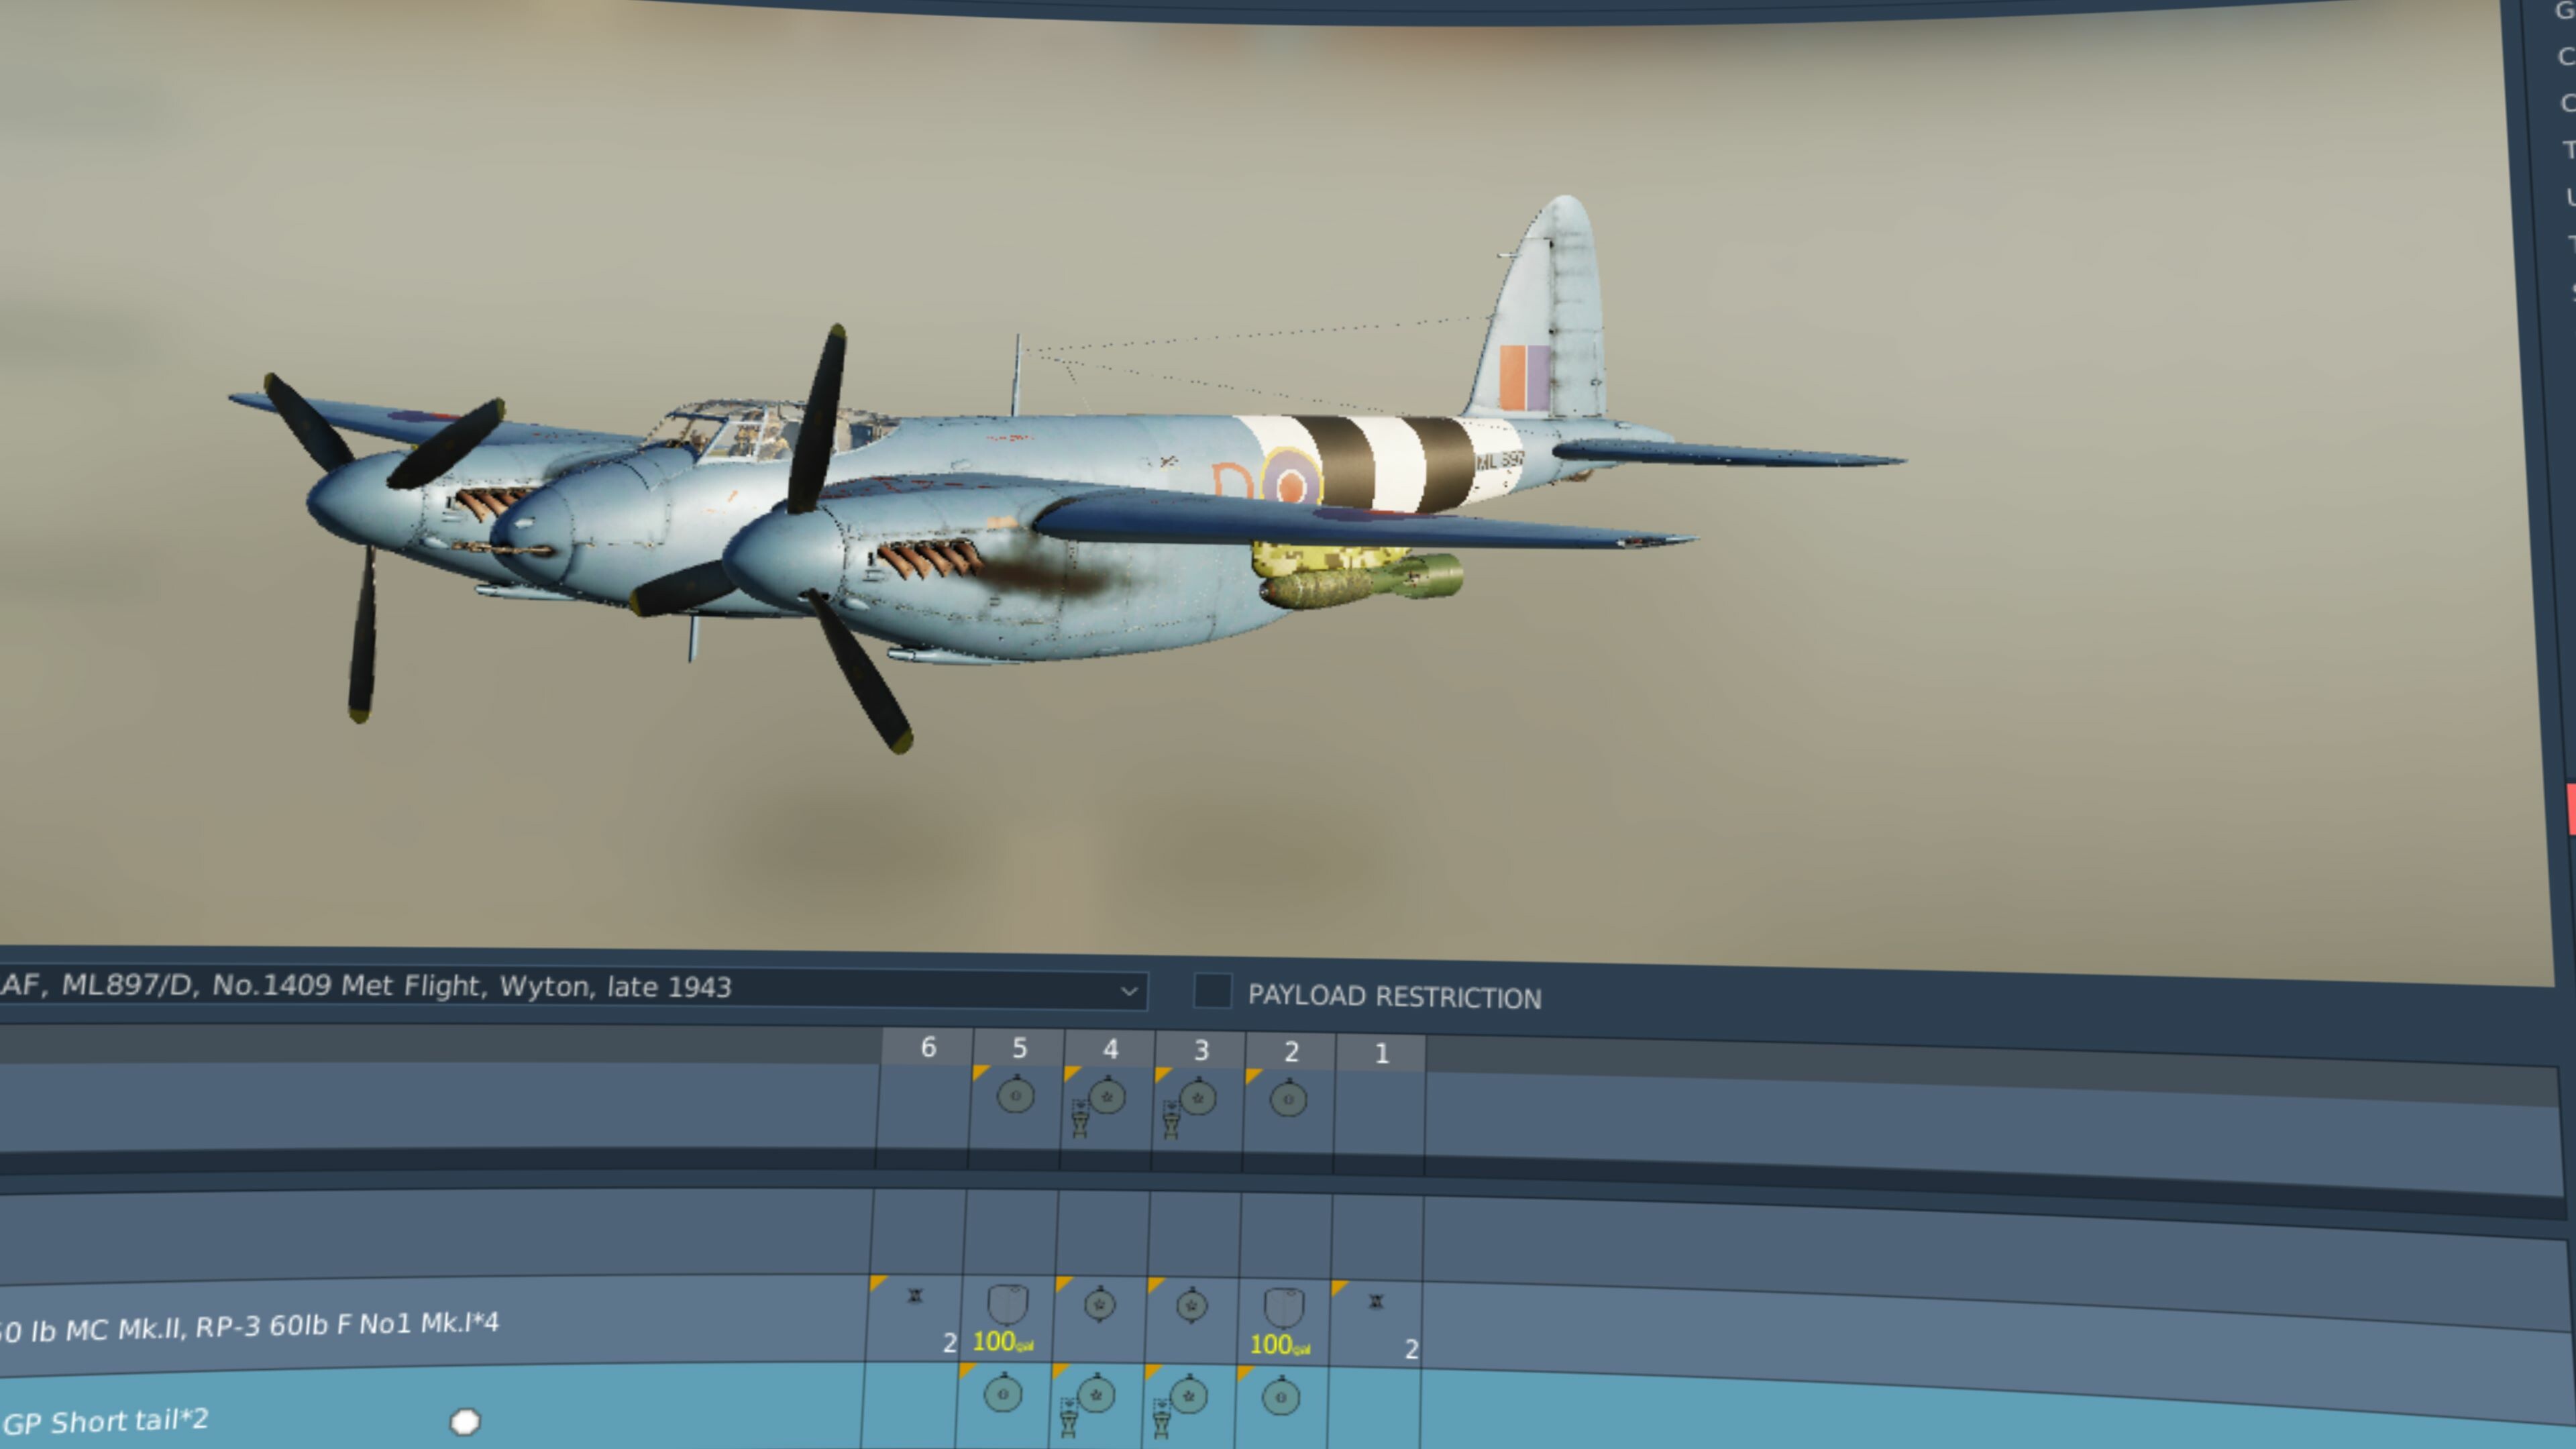
Task: Click pylon 3 bomb icon in RP-3 preset row
Action: [x=1191, y=1306]
